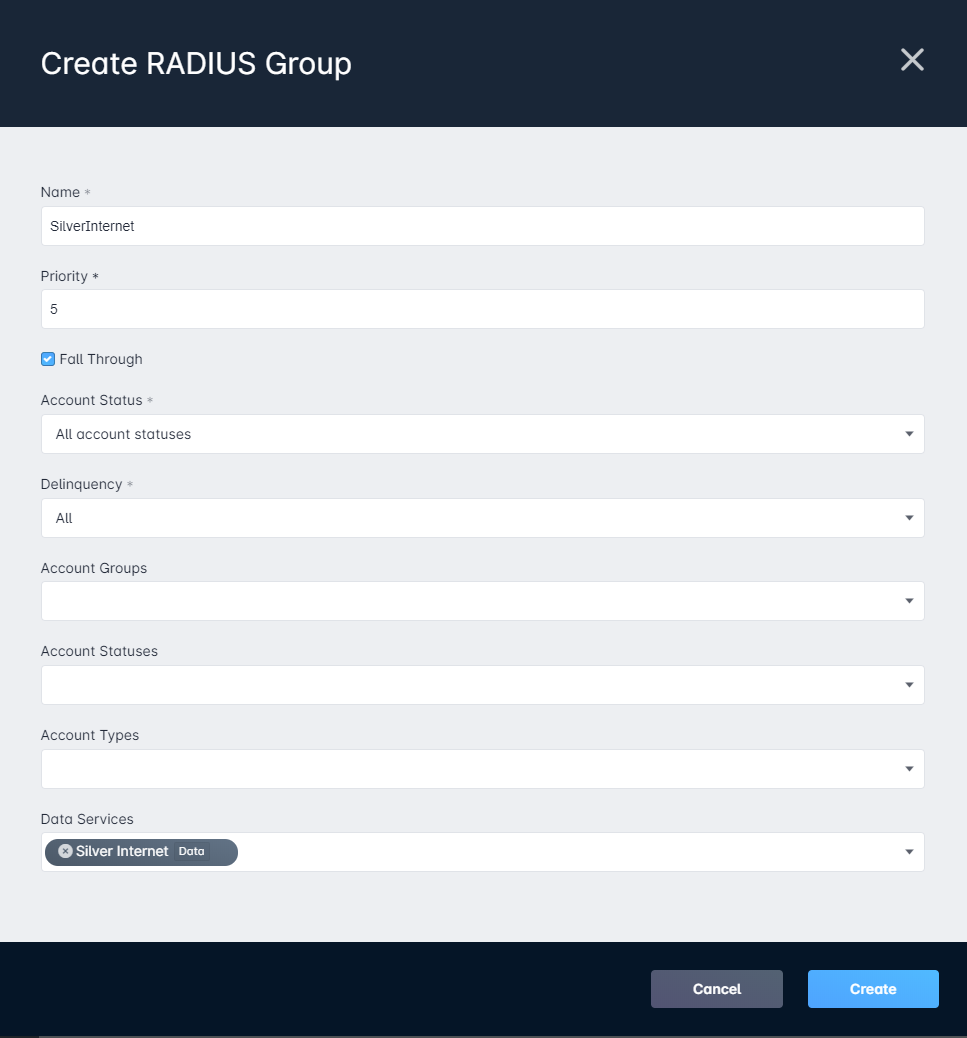Screen dimensions: 967x1038
Task: Expand the Account Groups dropdown
Action: [483, 601]
